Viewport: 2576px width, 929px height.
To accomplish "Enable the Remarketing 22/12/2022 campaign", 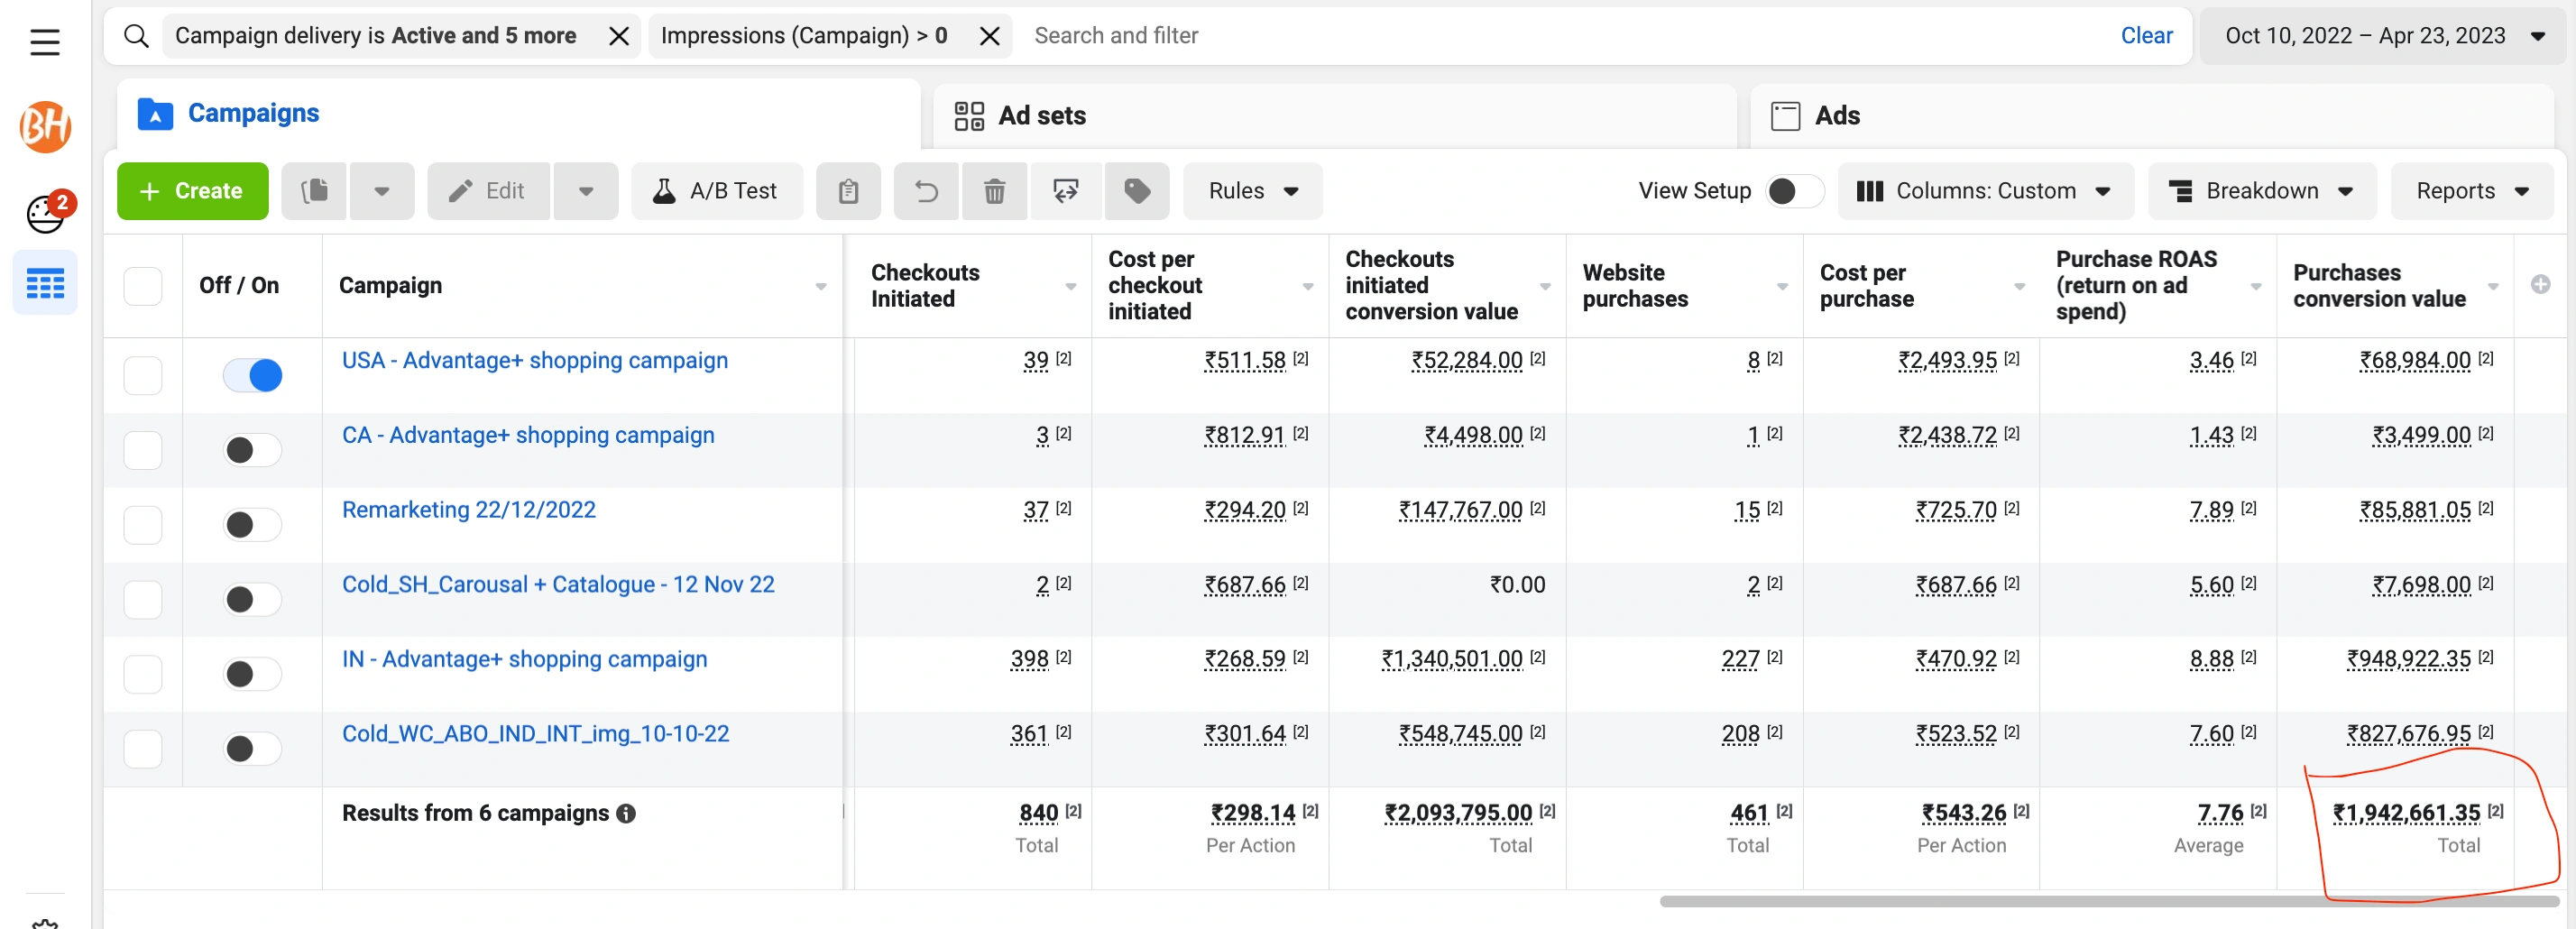I will [x=253, y=525].
